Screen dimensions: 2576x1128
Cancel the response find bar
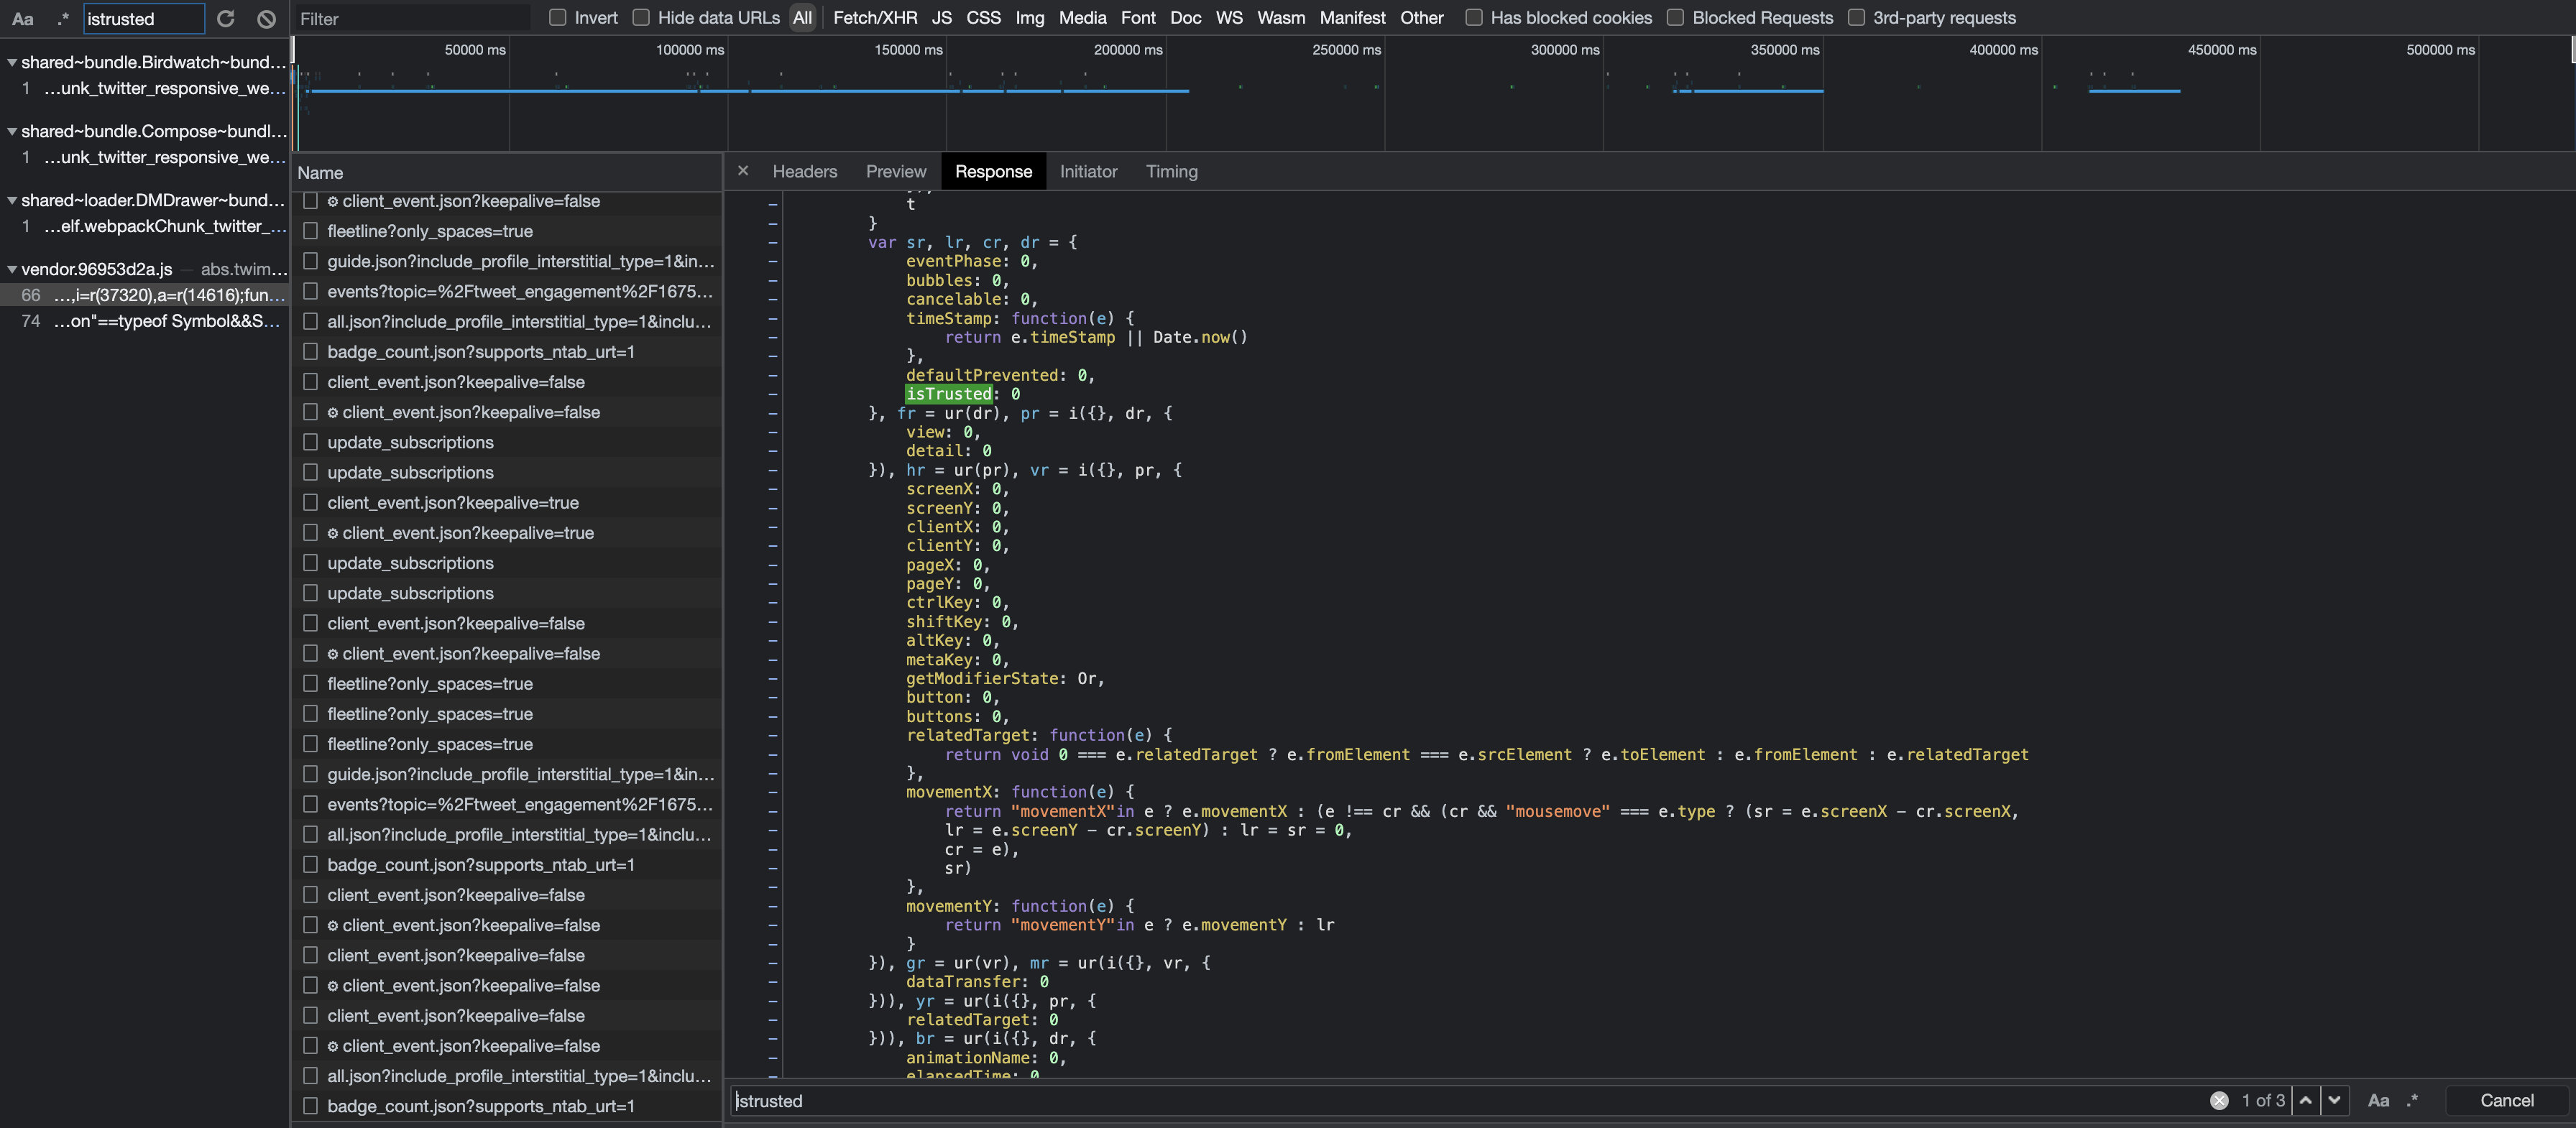click(2506, 1100)
